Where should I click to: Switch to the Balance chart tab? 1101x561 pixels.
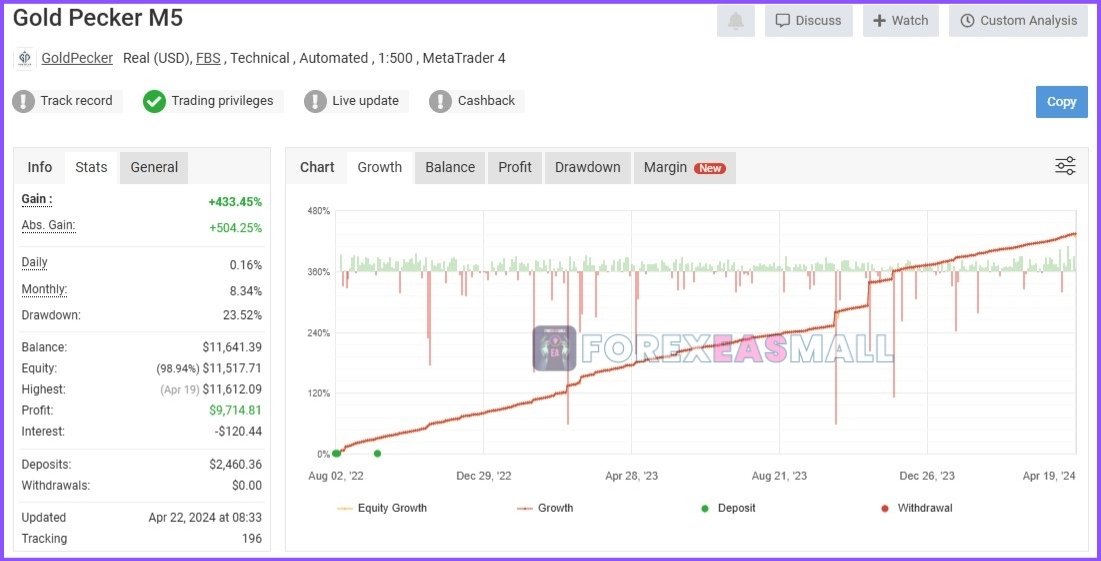tap(450, 167)
